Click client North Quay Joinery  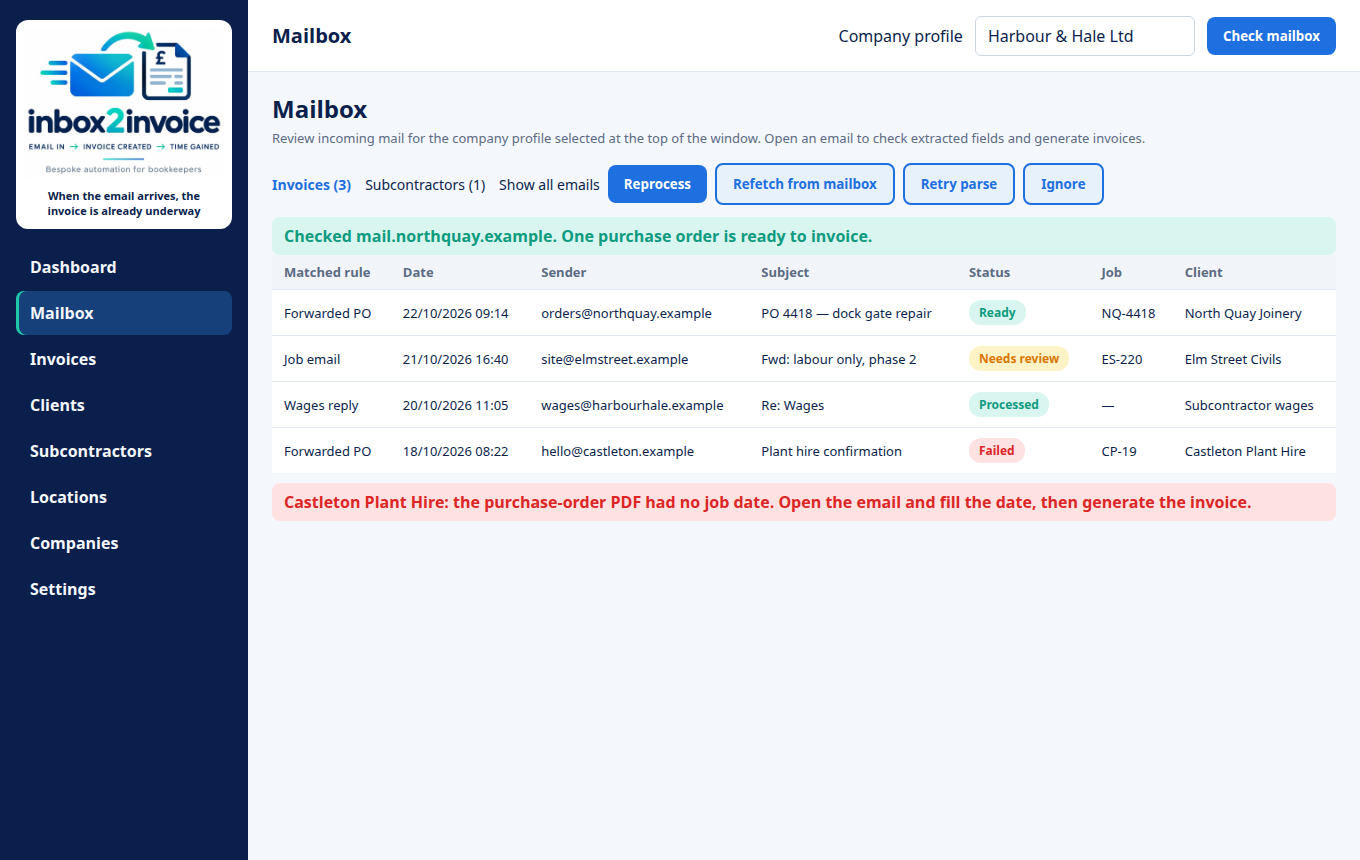(1243, 313)
